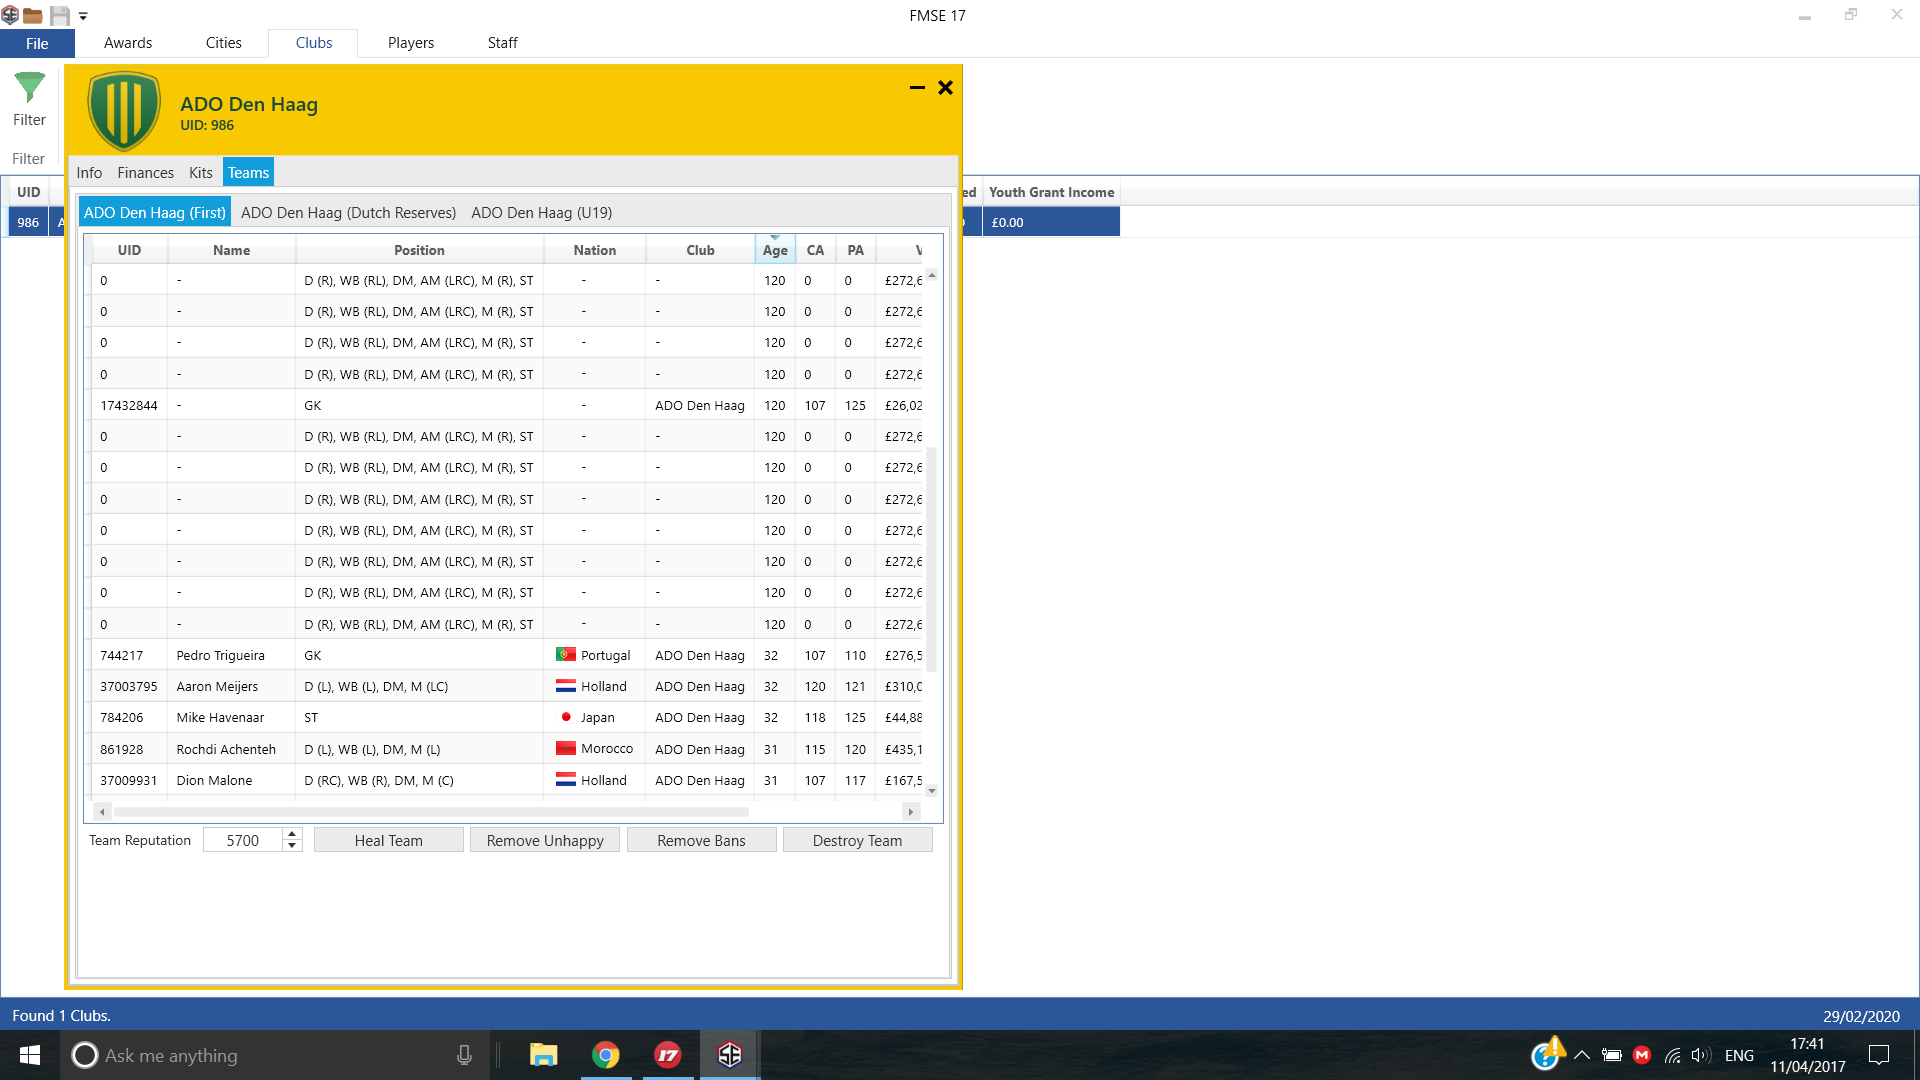Image resolution: width=1920 pixels, height=1080 pixels.
Task: Open File Explorer from the taskbar
Action: [x=543, y=1055]
